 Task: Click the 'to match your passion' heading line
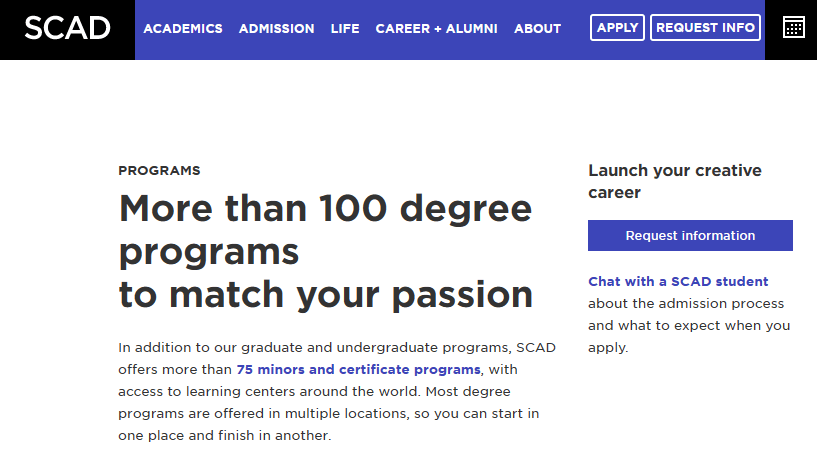click(326, 295)
